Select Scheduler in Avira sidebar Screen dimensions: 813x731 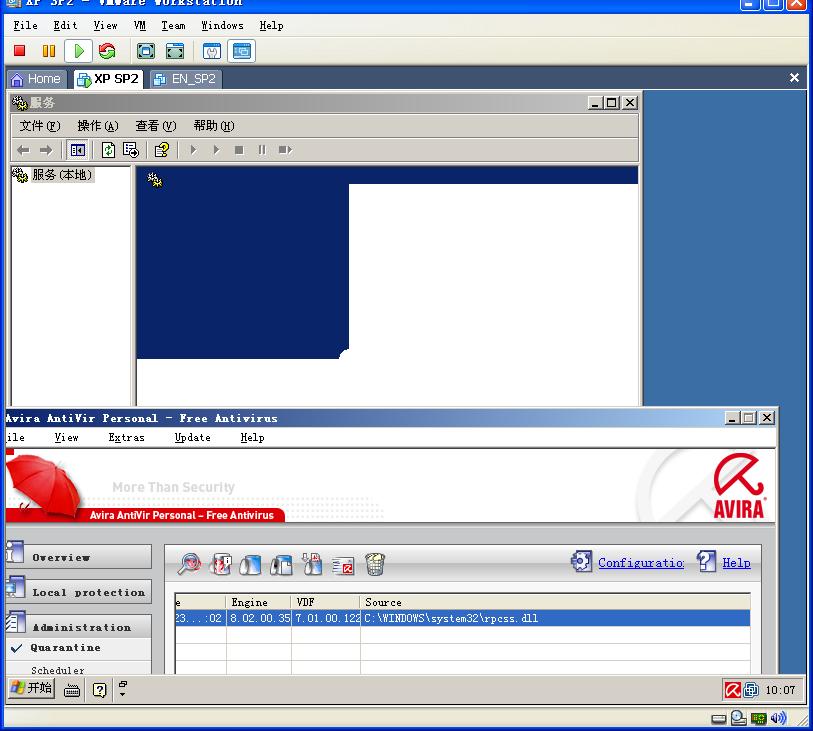tap(57, 670)
